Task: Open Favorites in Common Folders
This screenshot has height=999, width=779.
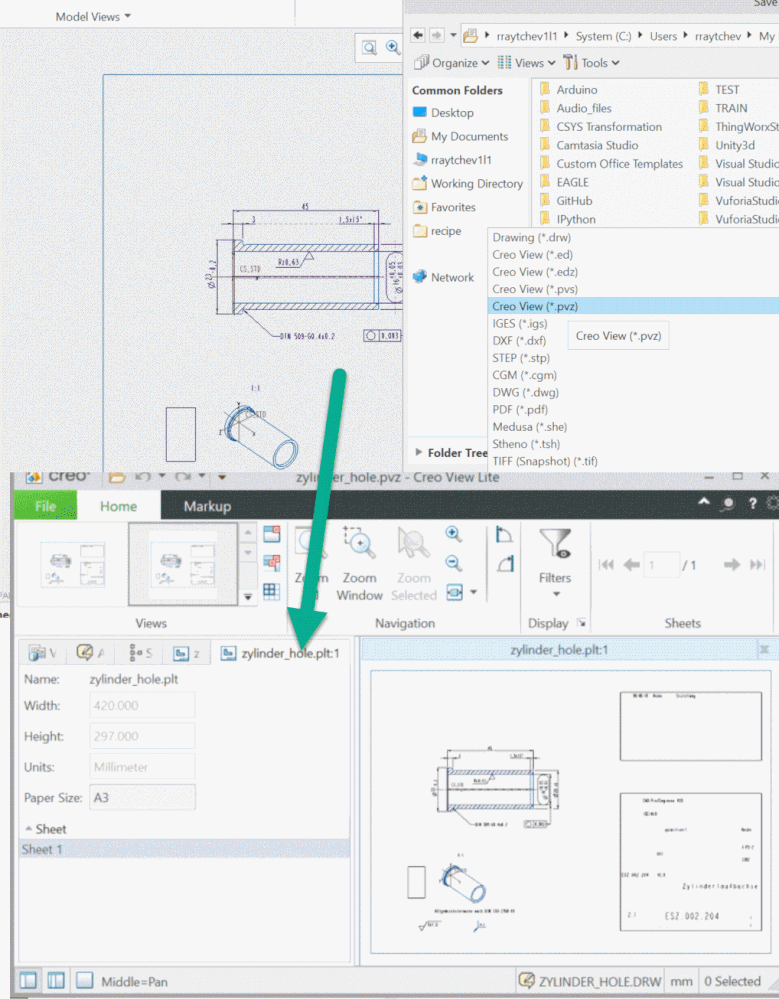Action: 444,206
